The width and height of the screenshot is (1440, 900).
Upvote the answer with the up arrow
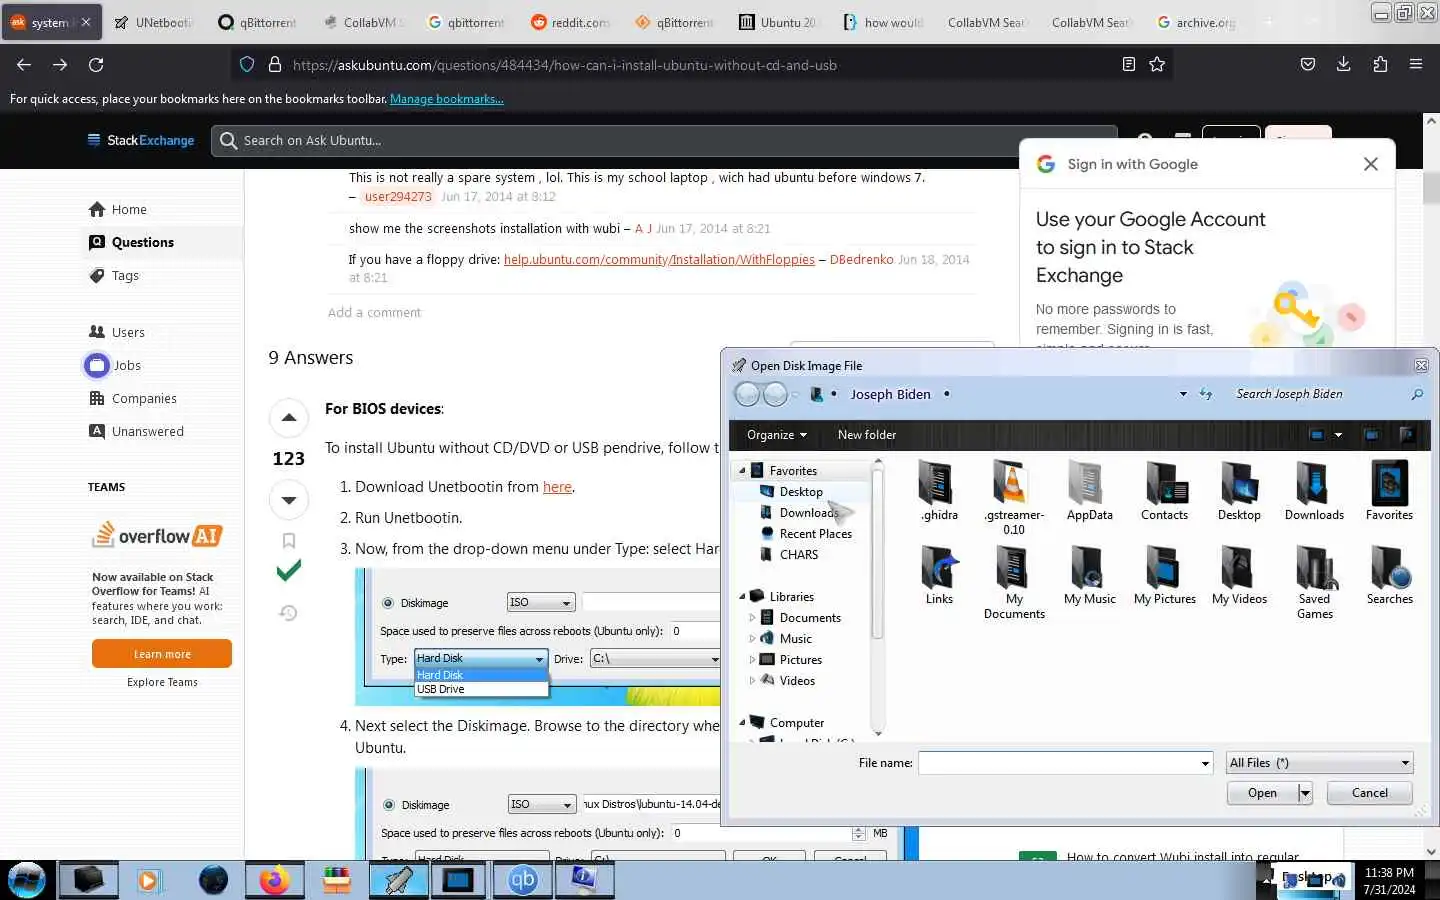click(289, 418)
